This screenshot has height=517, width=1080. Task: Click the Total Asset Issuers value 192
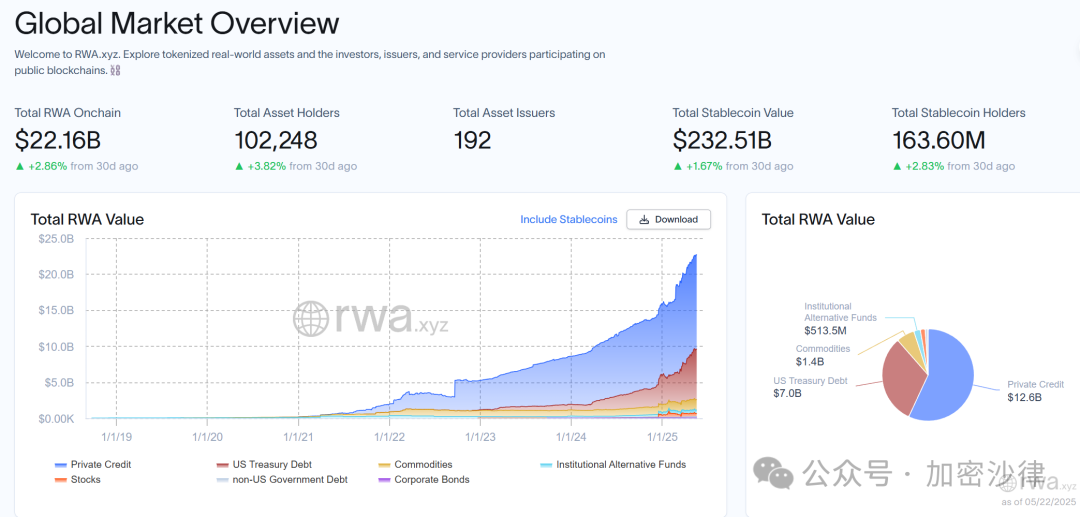click(472, 140)
